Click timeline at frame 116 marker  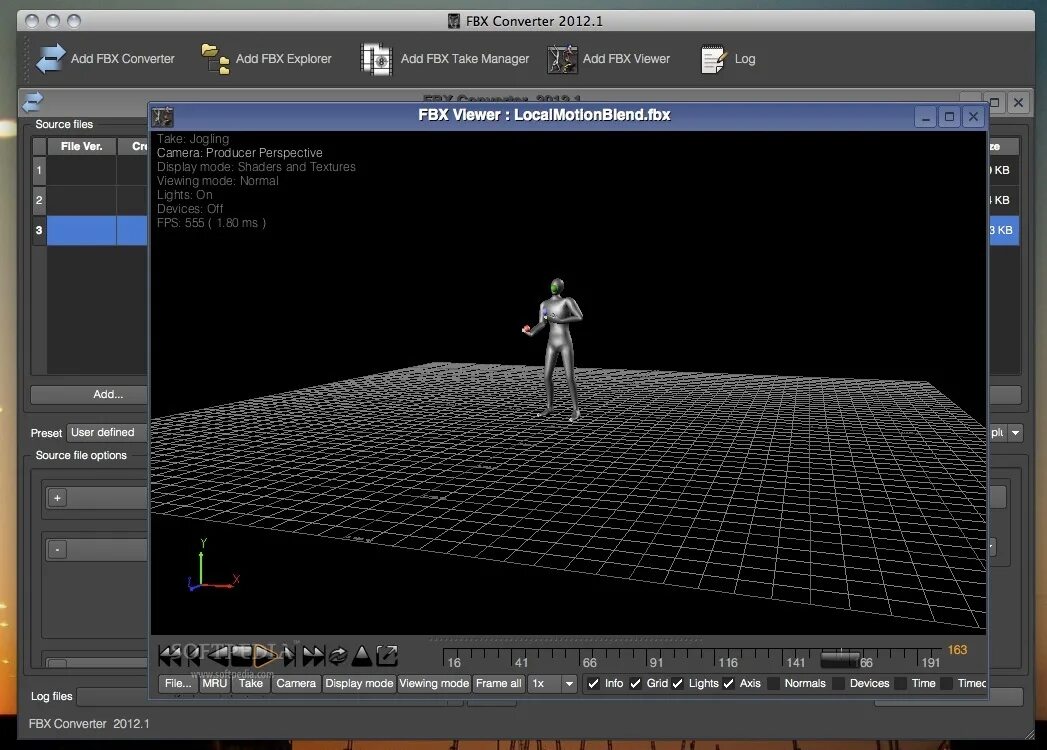point(728,663)
